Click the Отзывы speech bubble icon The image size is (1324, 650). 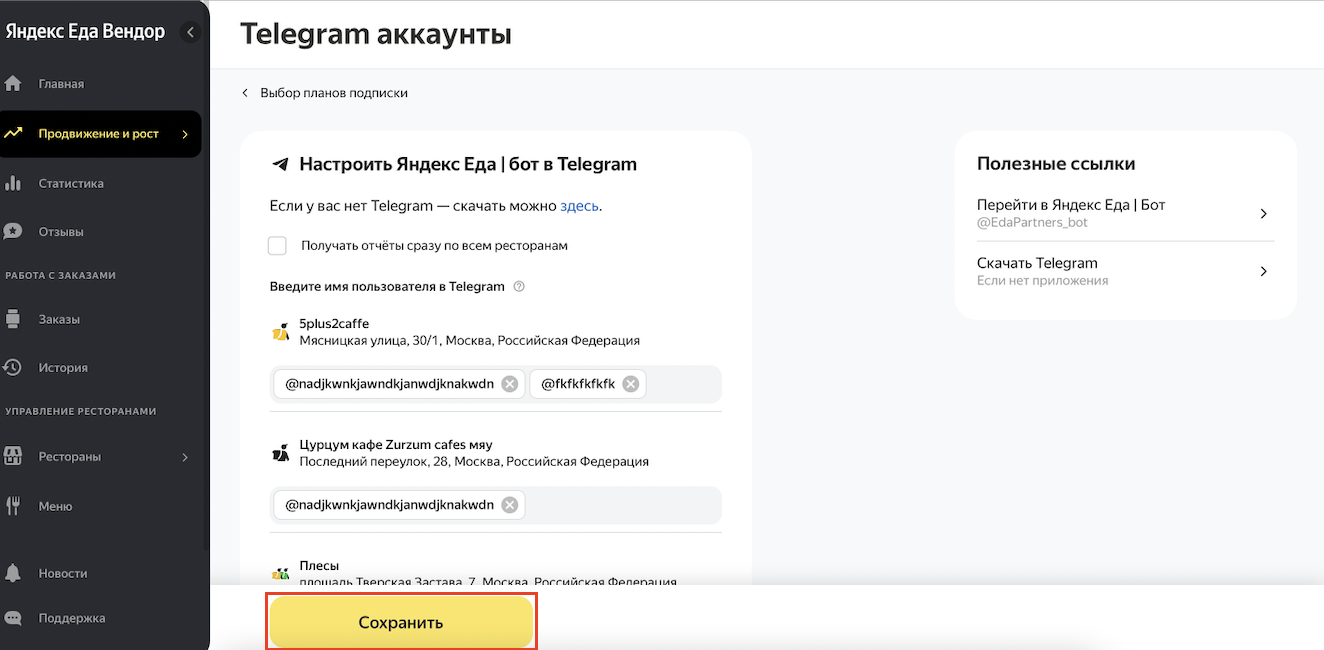[x=13, y=231]
